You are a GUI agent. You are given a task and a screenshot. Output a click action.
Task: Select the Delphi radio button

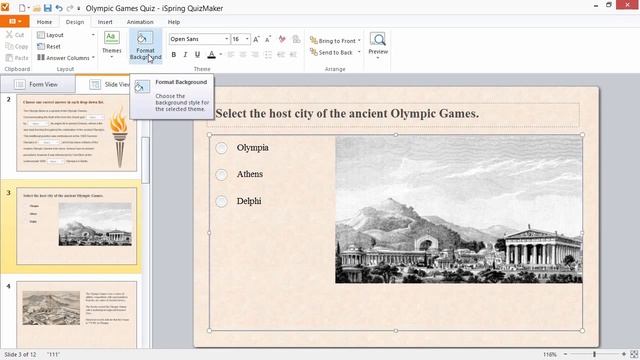pyautogui.click(x=221, y=201)
